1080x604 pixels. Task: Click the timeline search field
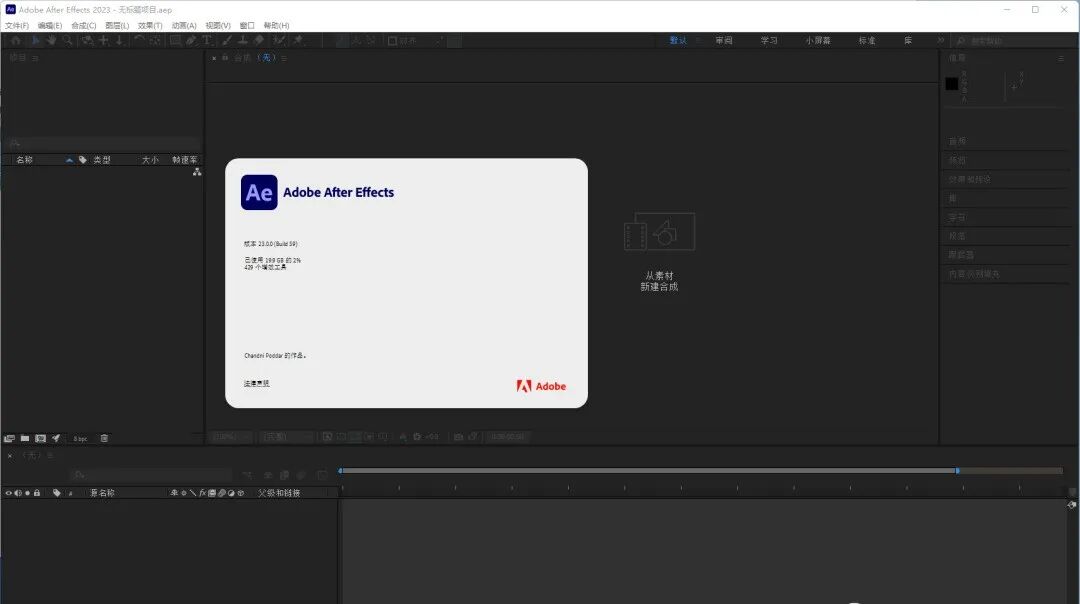tap(152, 475)
